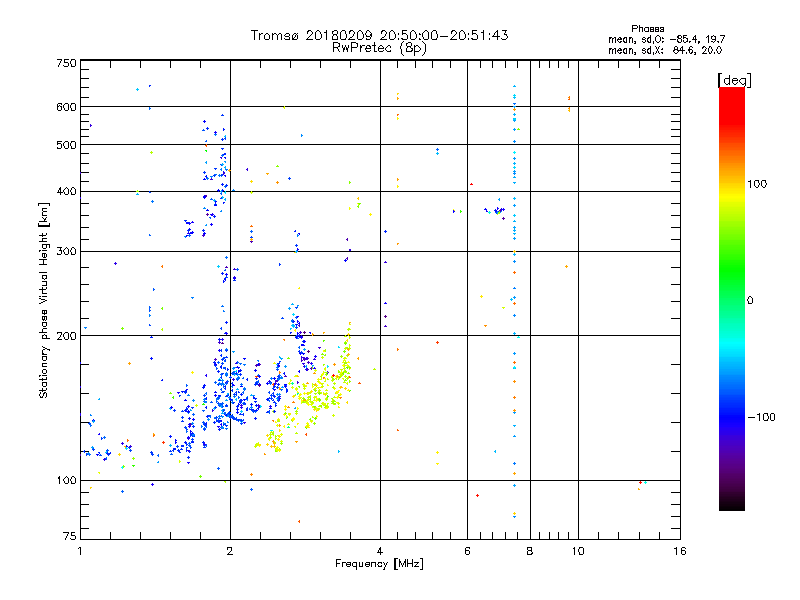Click the plot title "Tromsø 20180209 20:50:00-20:51:43"
The height and width of the screenshot is (600, 800).
pos(379,35)
